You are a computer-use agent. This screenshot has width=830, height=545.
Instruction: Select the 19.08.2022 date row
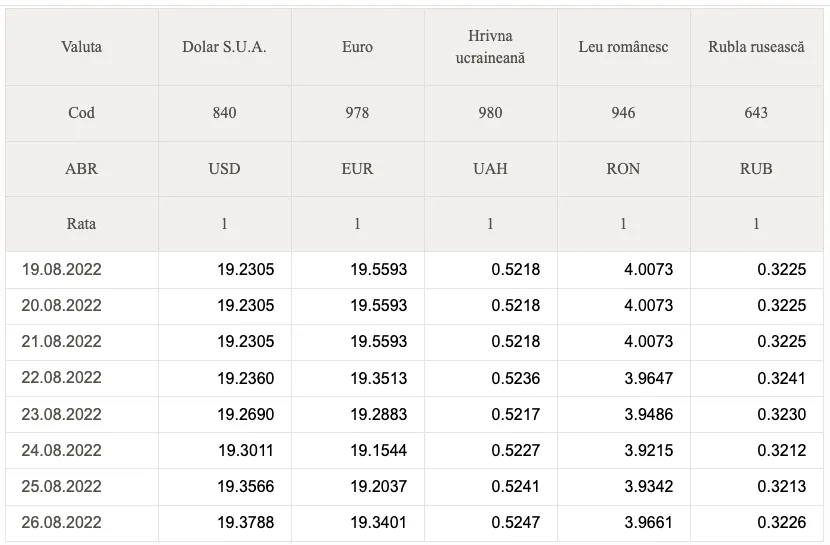[414, 270]
